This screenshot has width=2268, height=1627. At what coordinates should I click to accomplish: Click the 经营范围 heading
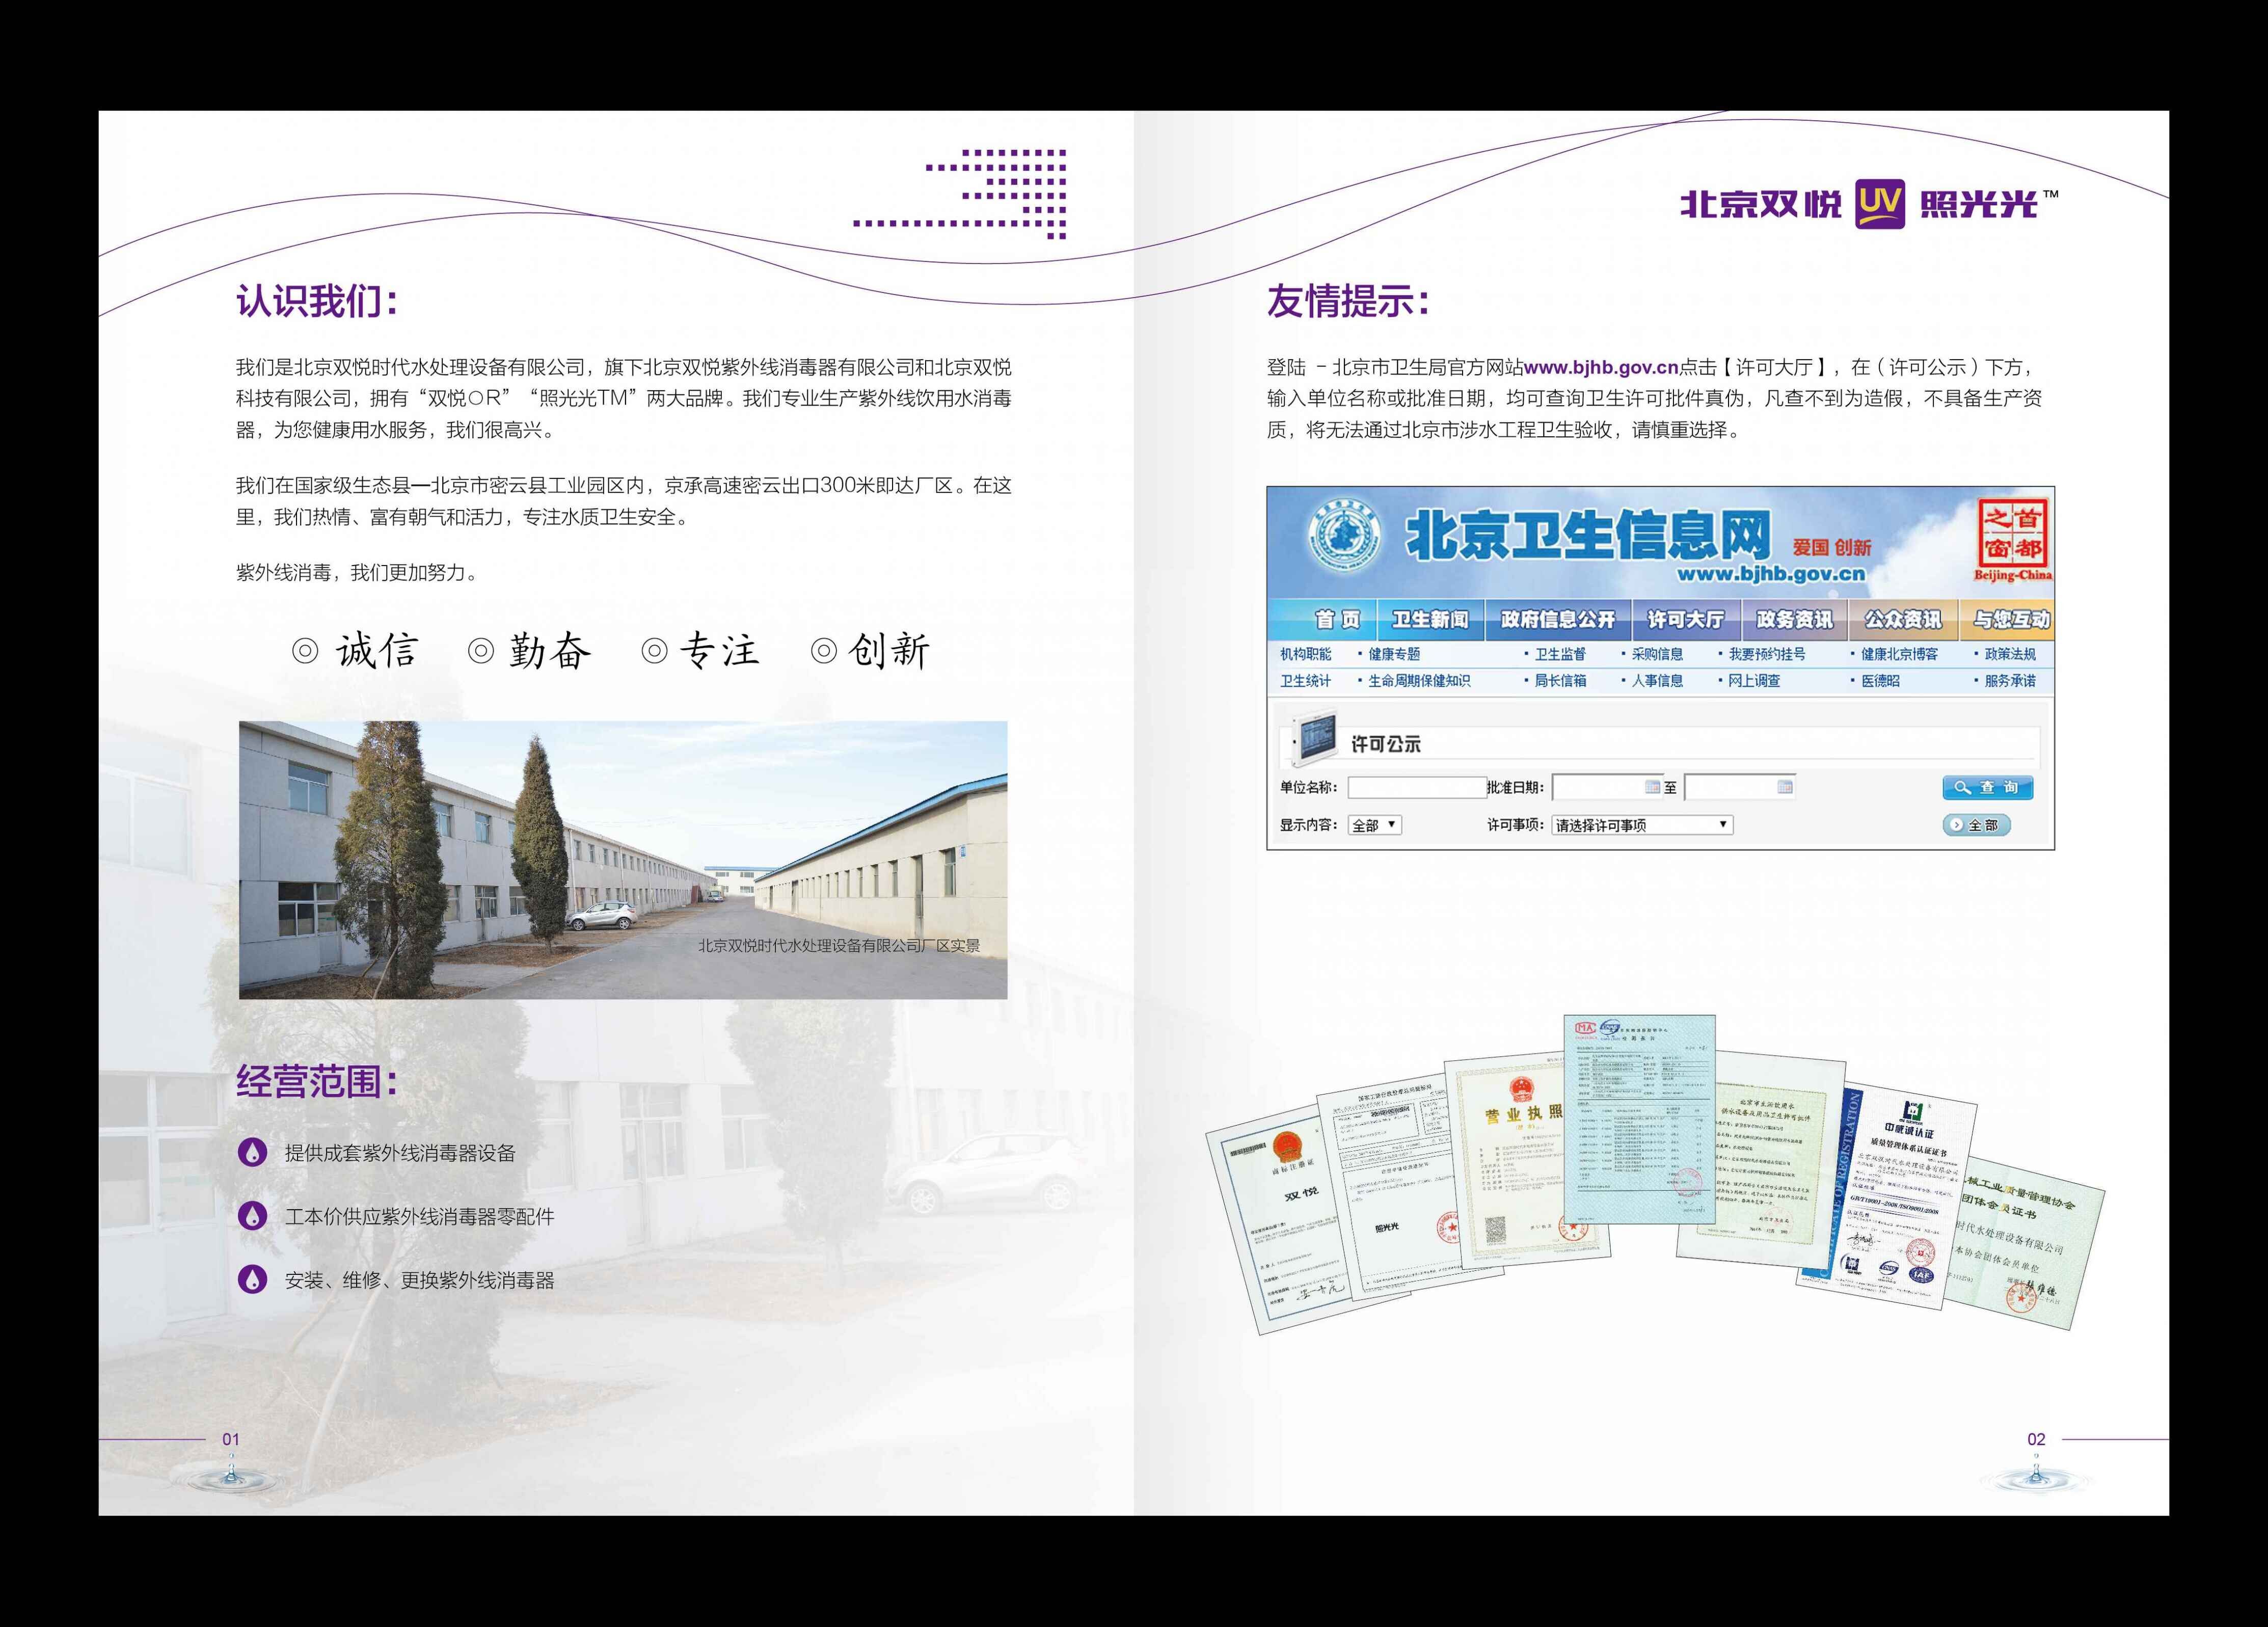317,1080
